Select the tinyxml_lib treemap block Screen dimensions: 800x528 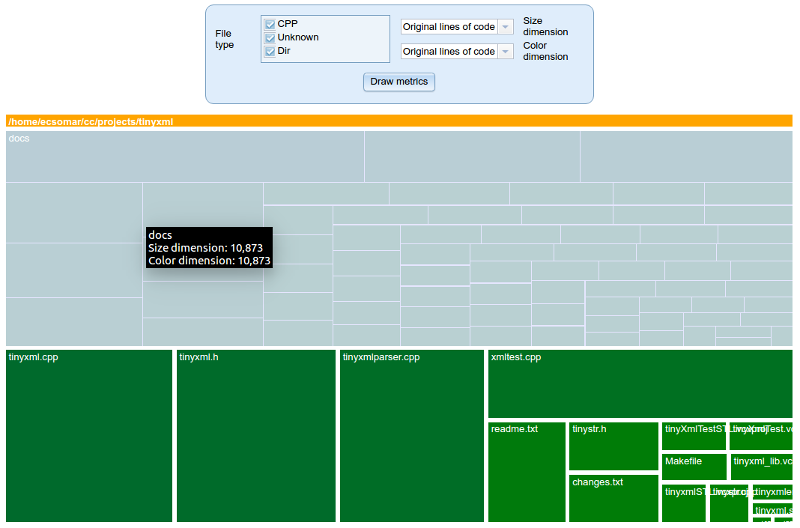[x=761, y=467]
